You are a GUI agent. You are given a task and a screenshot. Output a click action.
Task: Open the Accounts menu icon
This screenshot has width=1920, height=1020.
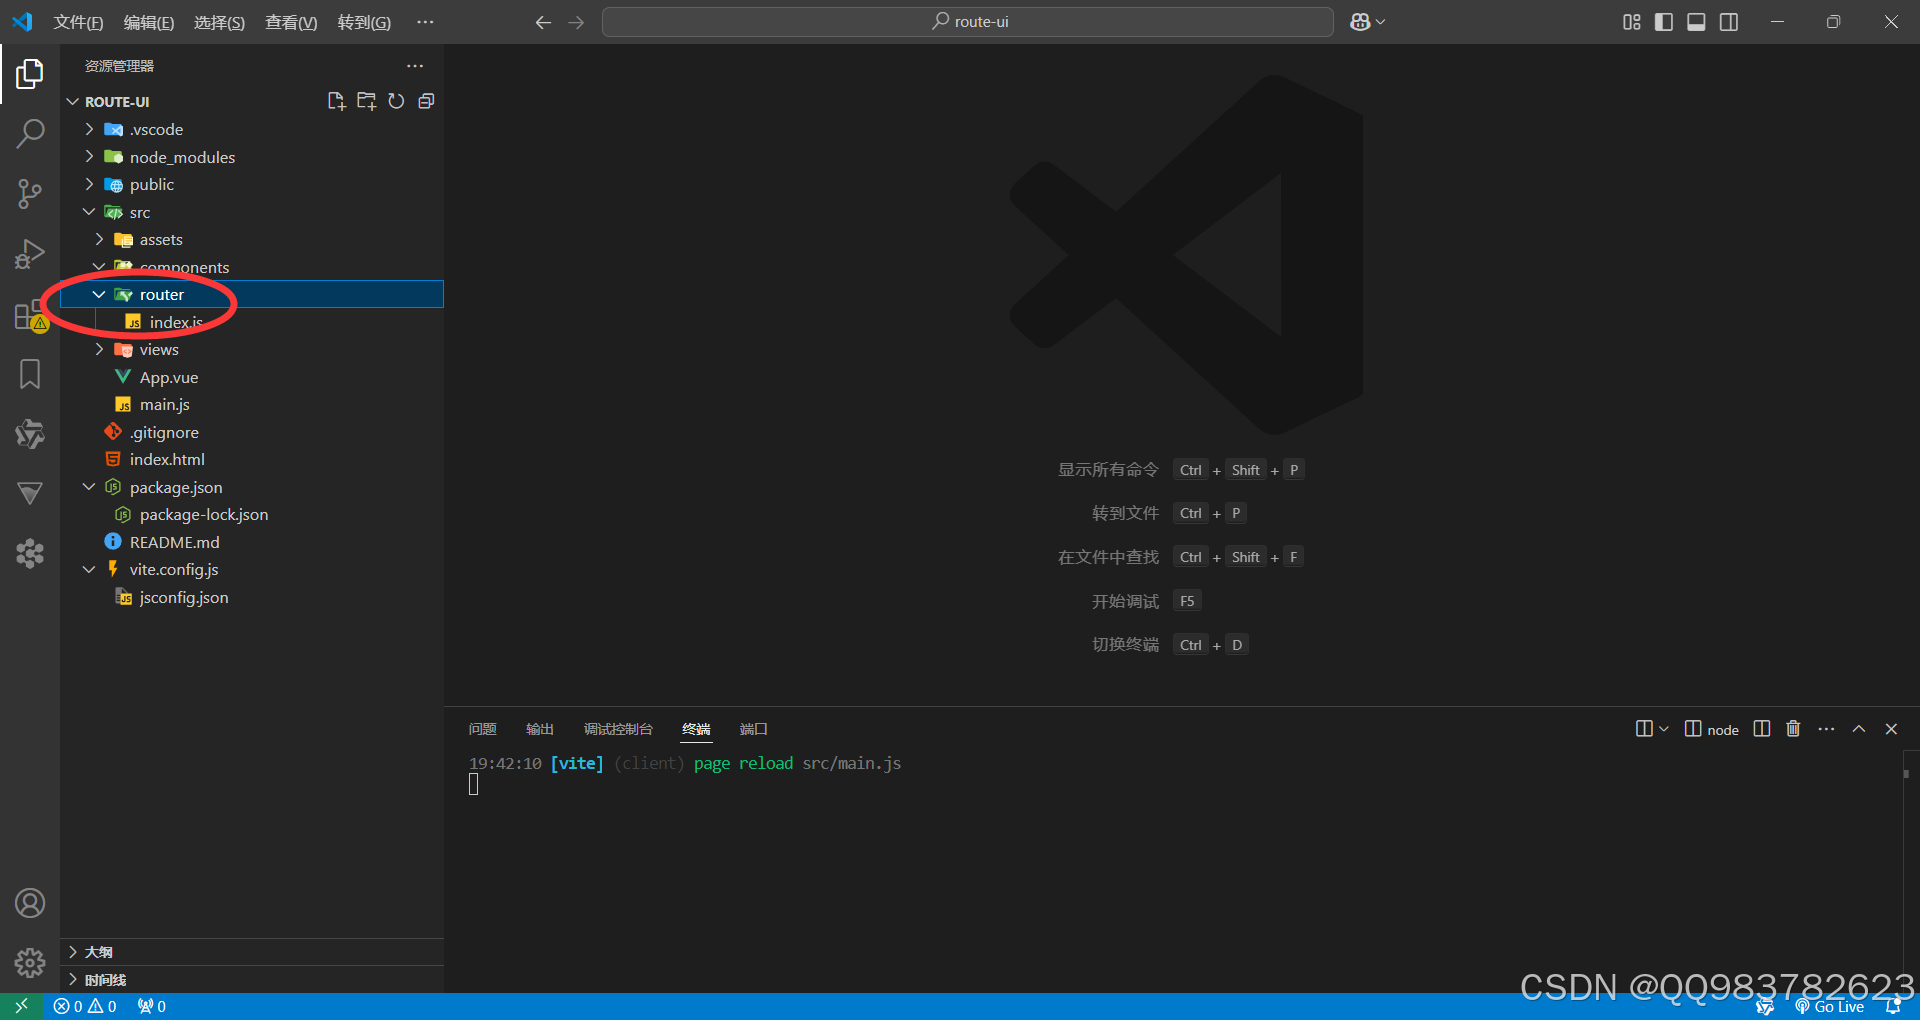click(x=30, y=903)
